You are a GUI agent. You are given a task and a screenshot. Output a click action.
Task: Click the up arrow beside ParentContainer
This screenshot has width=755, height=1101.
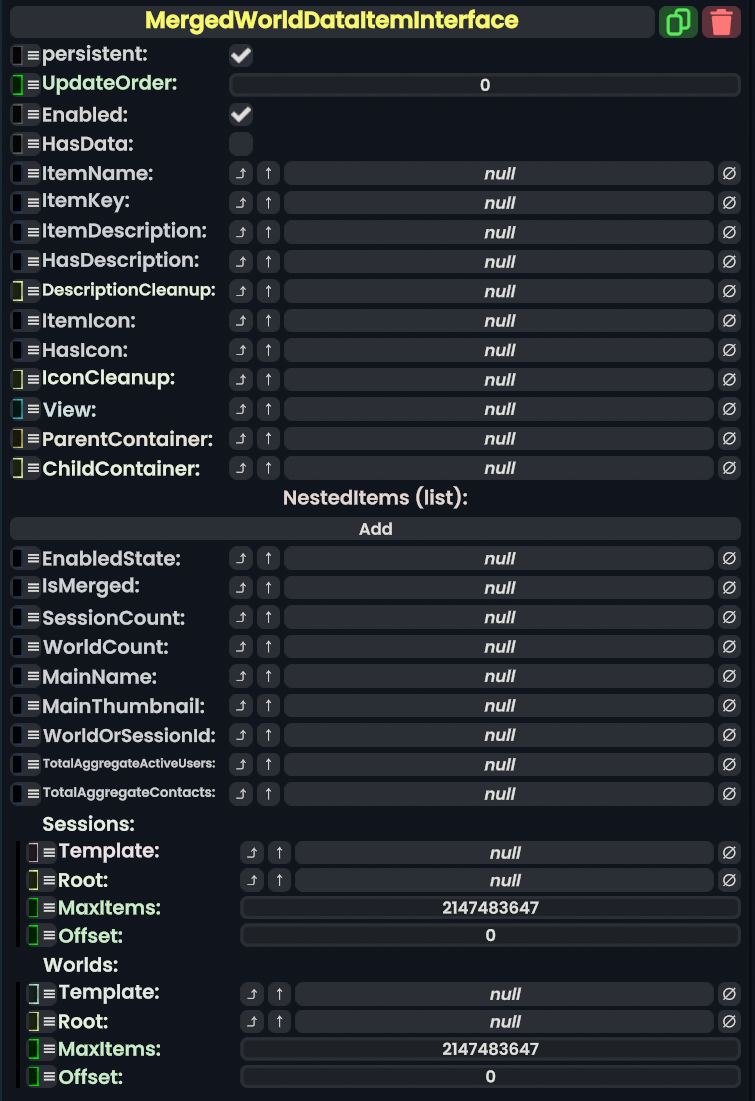(x=268, y=439)
